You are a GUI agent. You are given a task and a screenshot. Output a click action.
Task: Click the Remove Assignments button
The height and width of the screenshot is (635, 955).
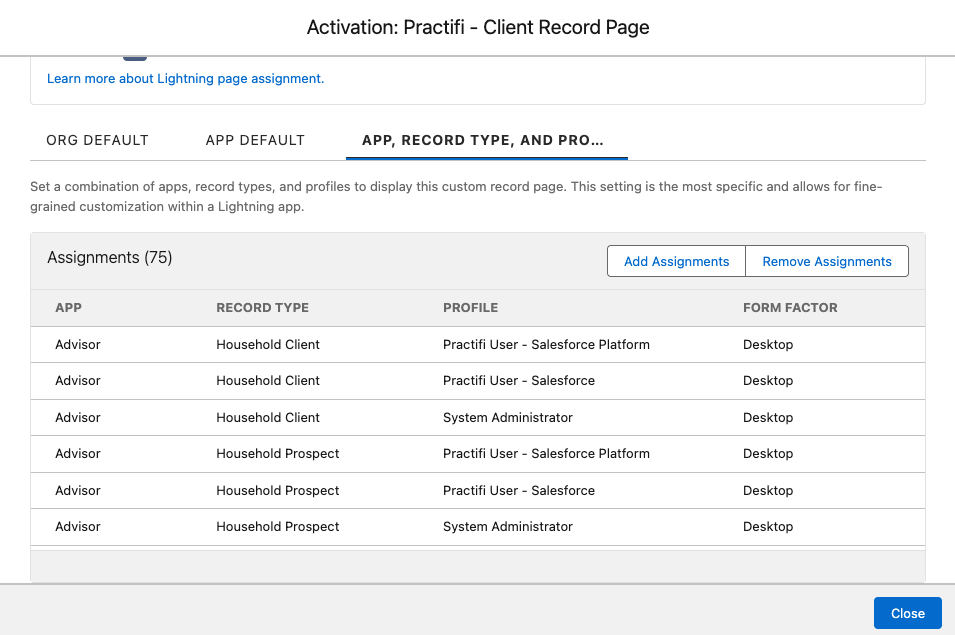click(827, 261)
